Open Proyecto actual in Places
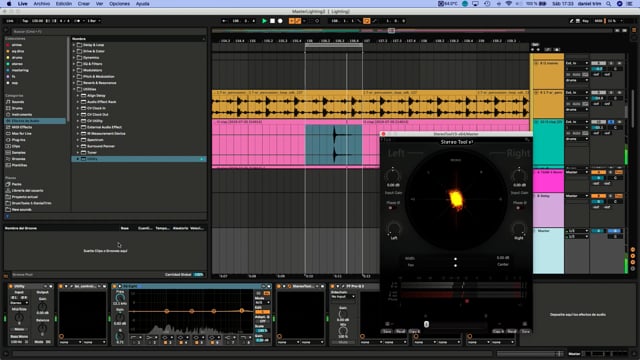 tap(22, 197)
